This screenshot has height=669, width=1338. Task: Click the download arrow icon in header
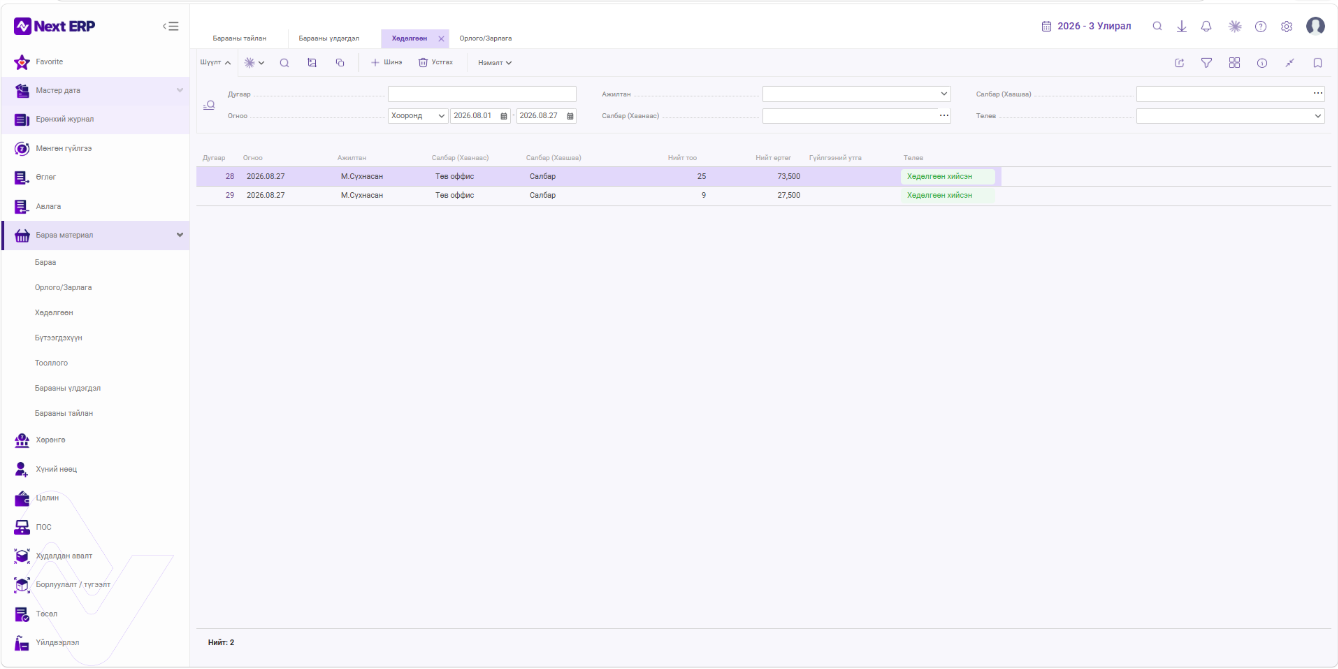1182,26
